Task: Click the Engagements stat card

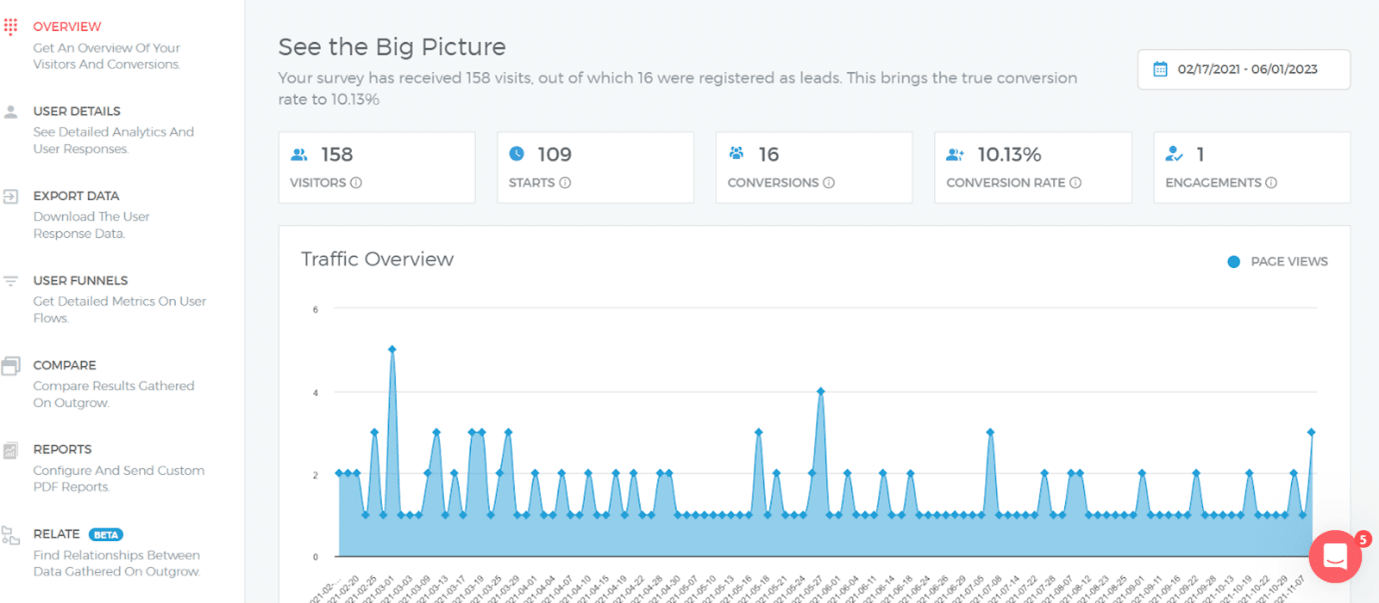Action: click(x=1251, y=167)
